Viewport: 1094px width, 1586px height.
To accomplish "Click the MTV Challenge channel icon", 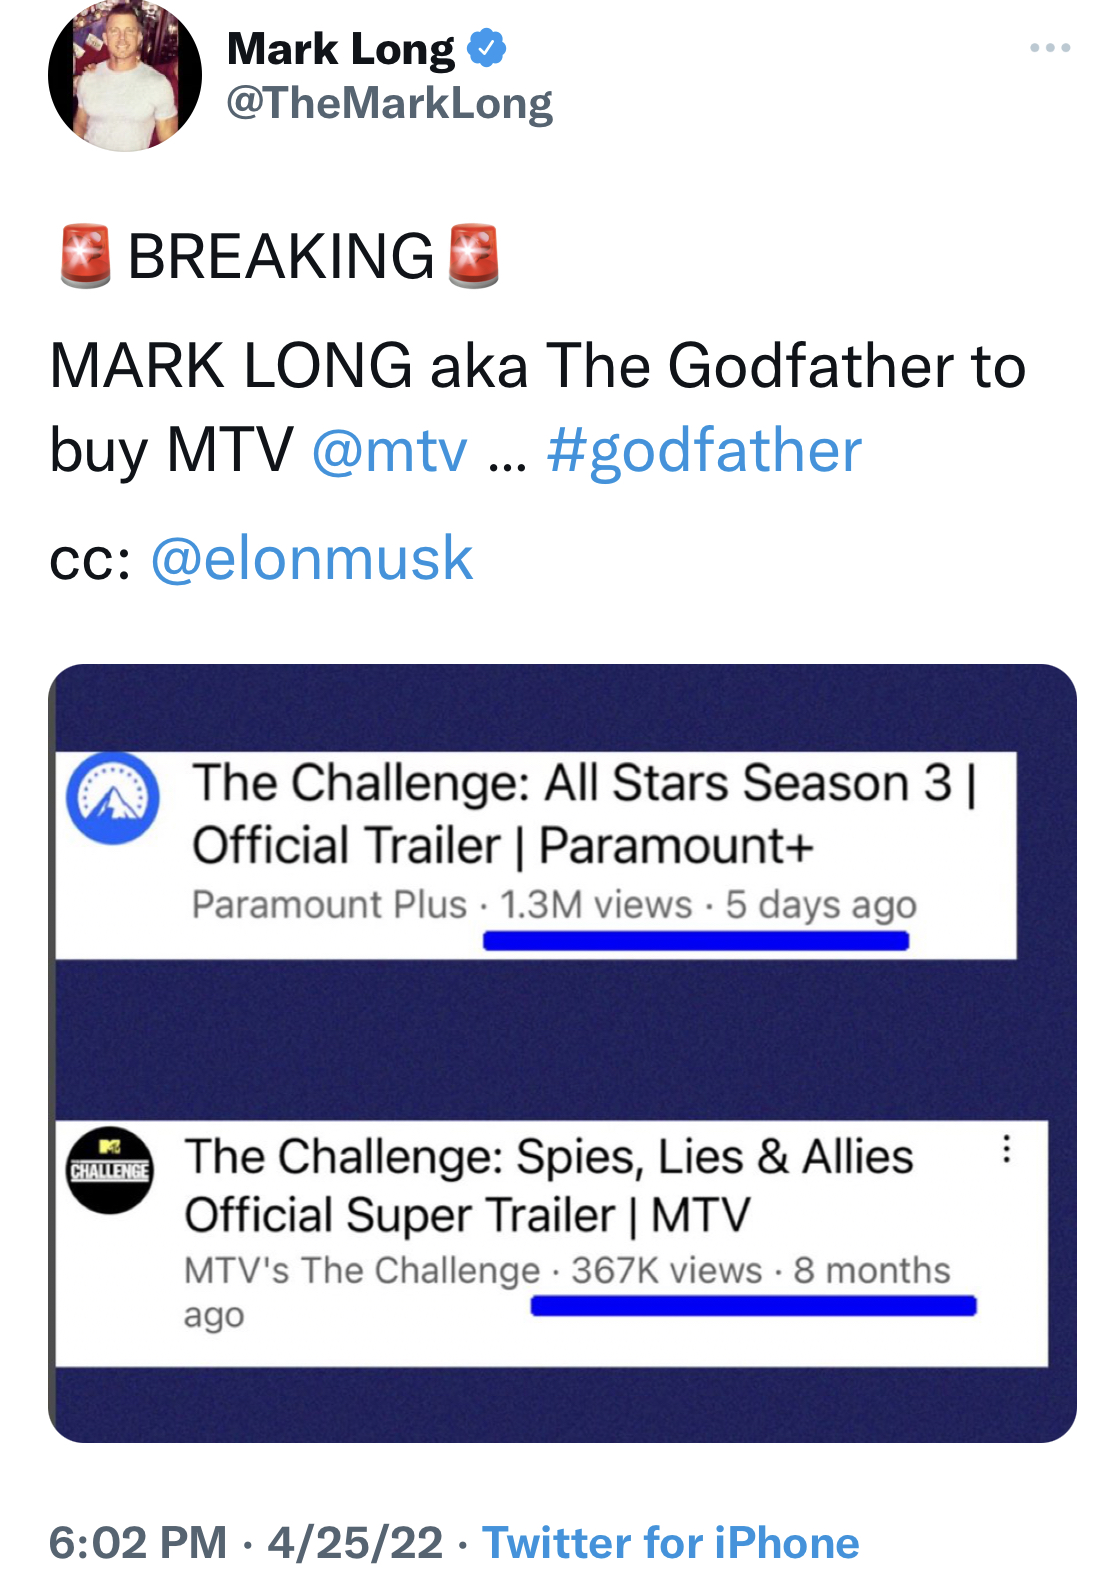I will tap(110, 1170).
